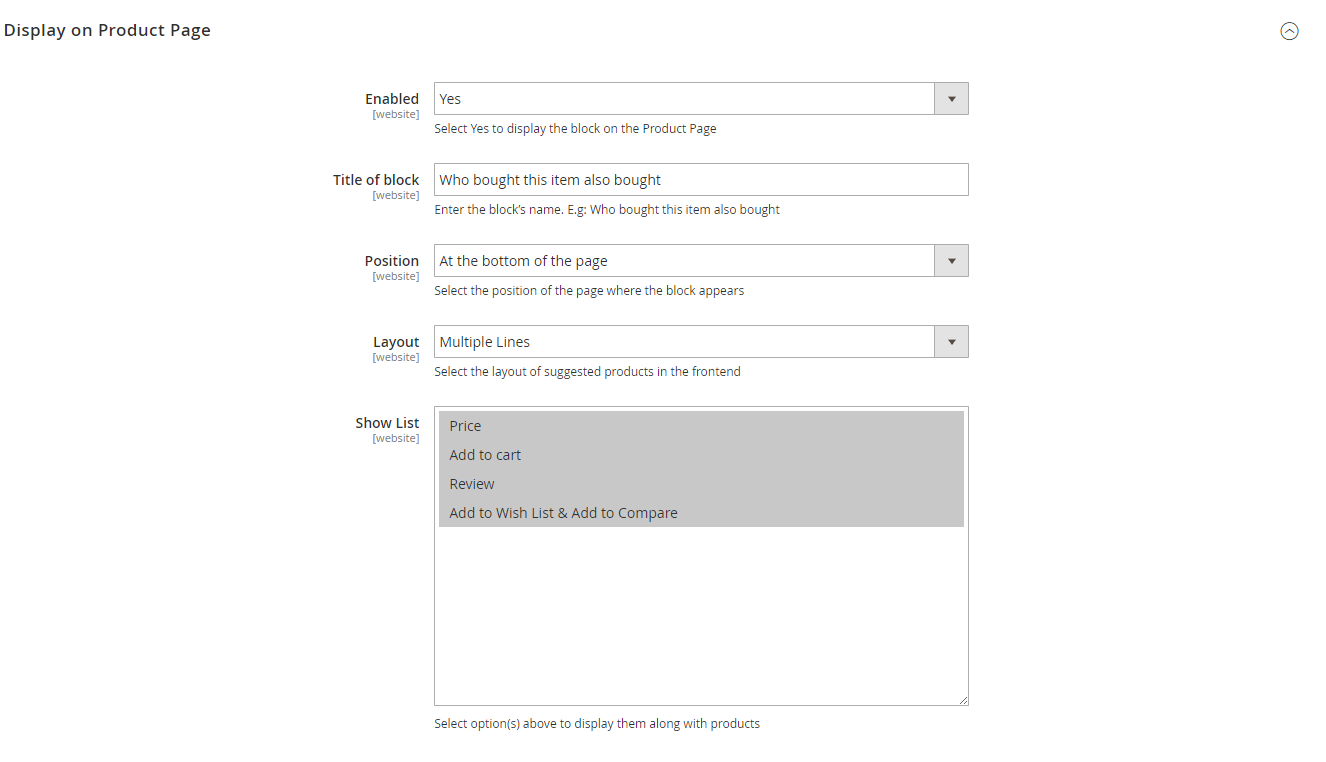Click the "Display on Product Page" section header
The height and width of the screenshot is (762, 1326).
(x=107, y=30)
